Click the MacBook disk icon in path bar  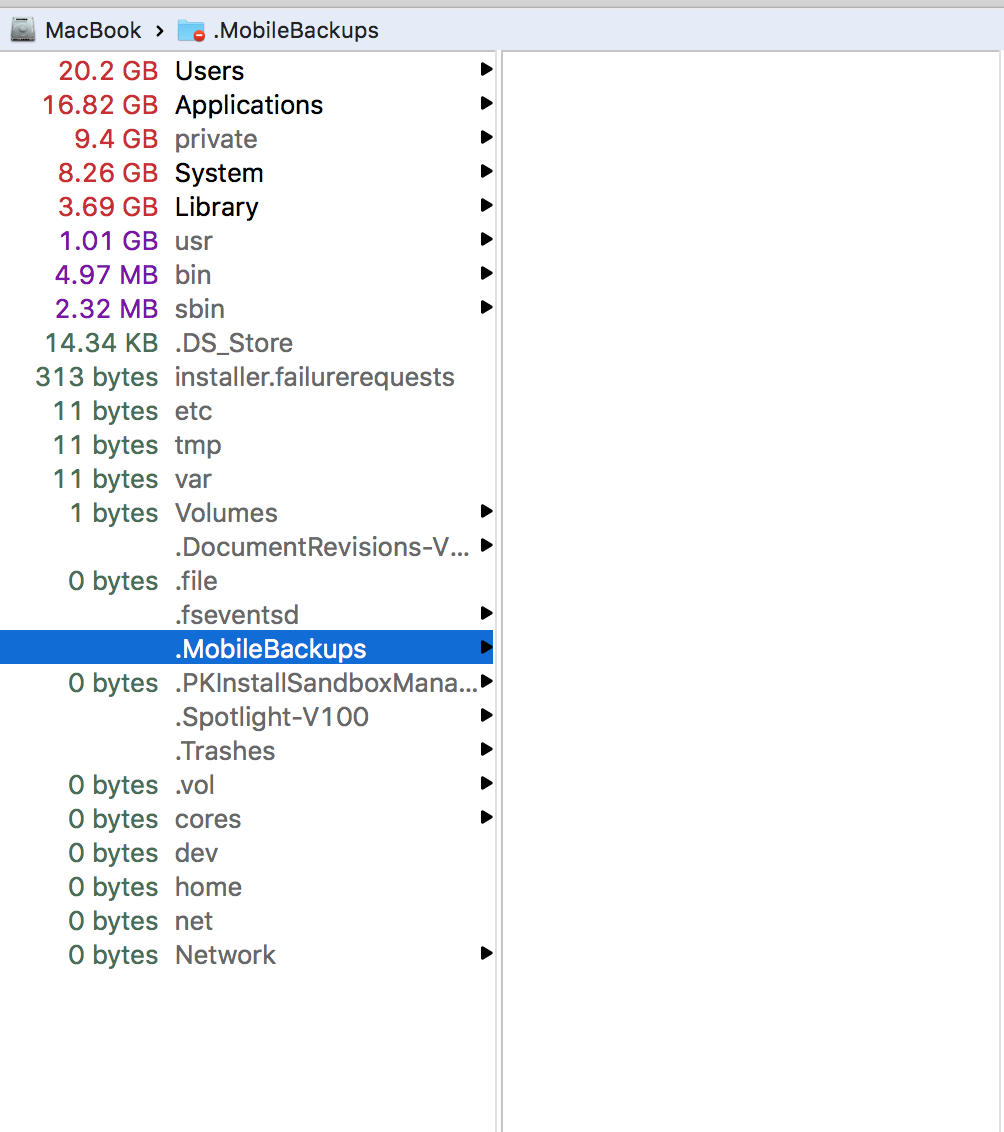[23, 30]
